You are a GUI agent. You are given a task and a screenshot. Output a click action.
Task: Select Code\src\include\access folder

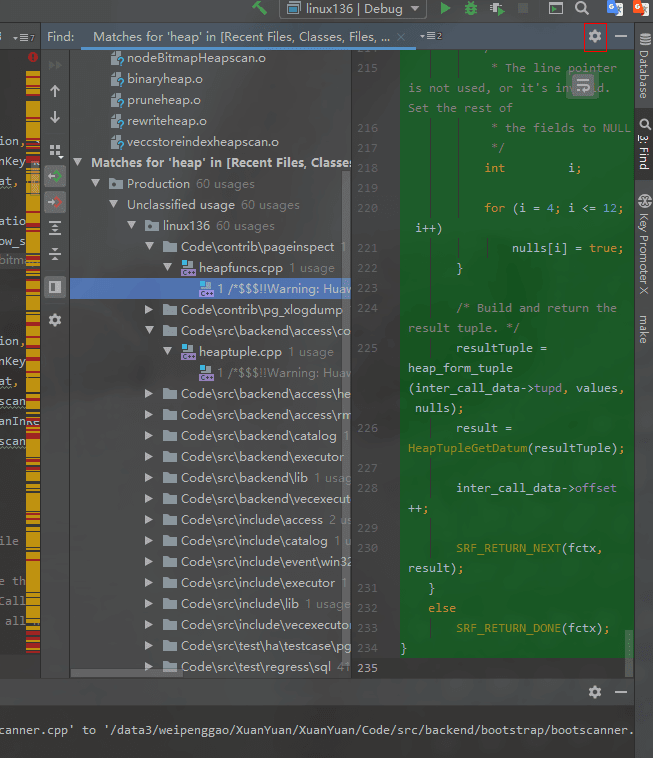251,520
